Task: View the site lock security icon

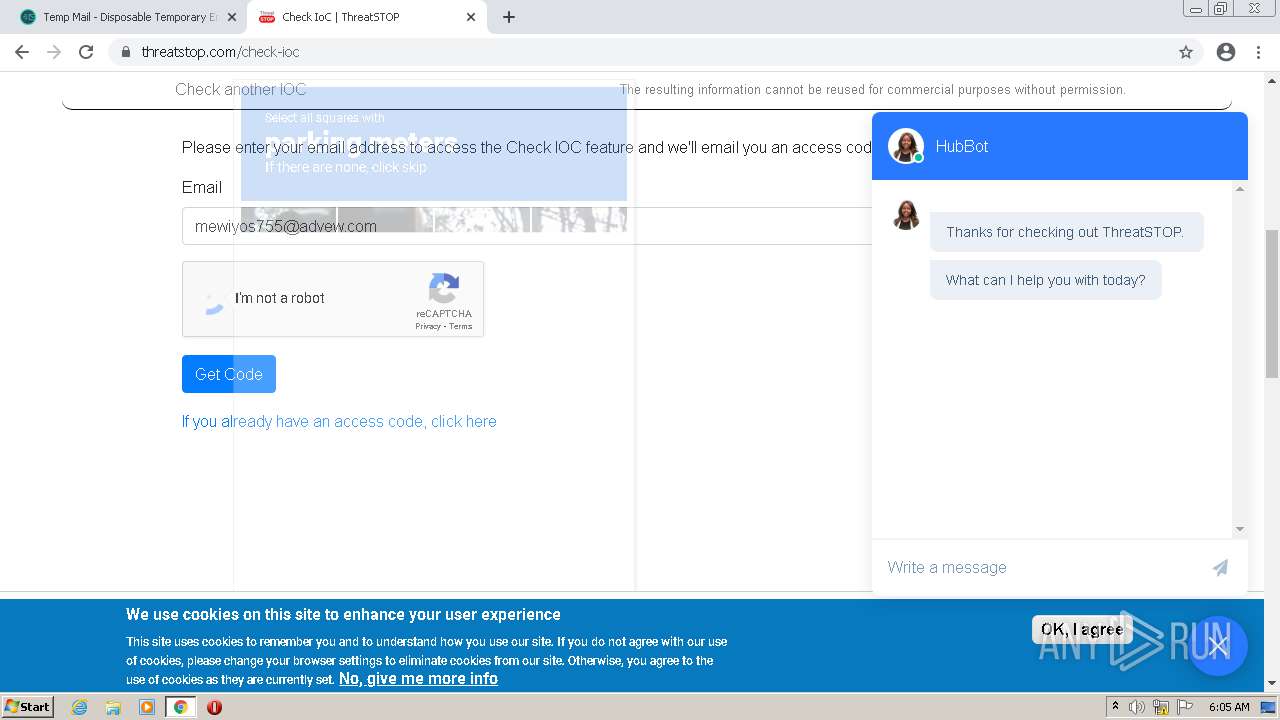Action: coord(125,52)
